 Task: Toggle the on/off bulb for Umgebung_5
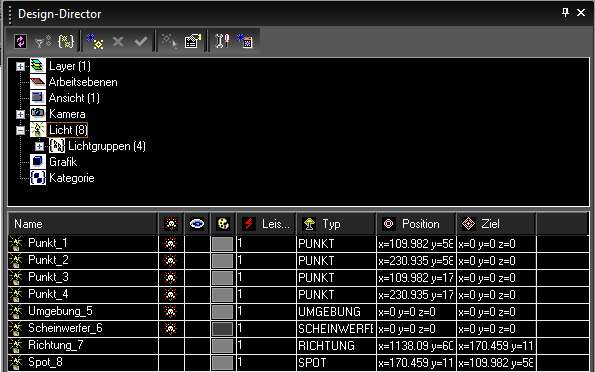pos(171,312)
